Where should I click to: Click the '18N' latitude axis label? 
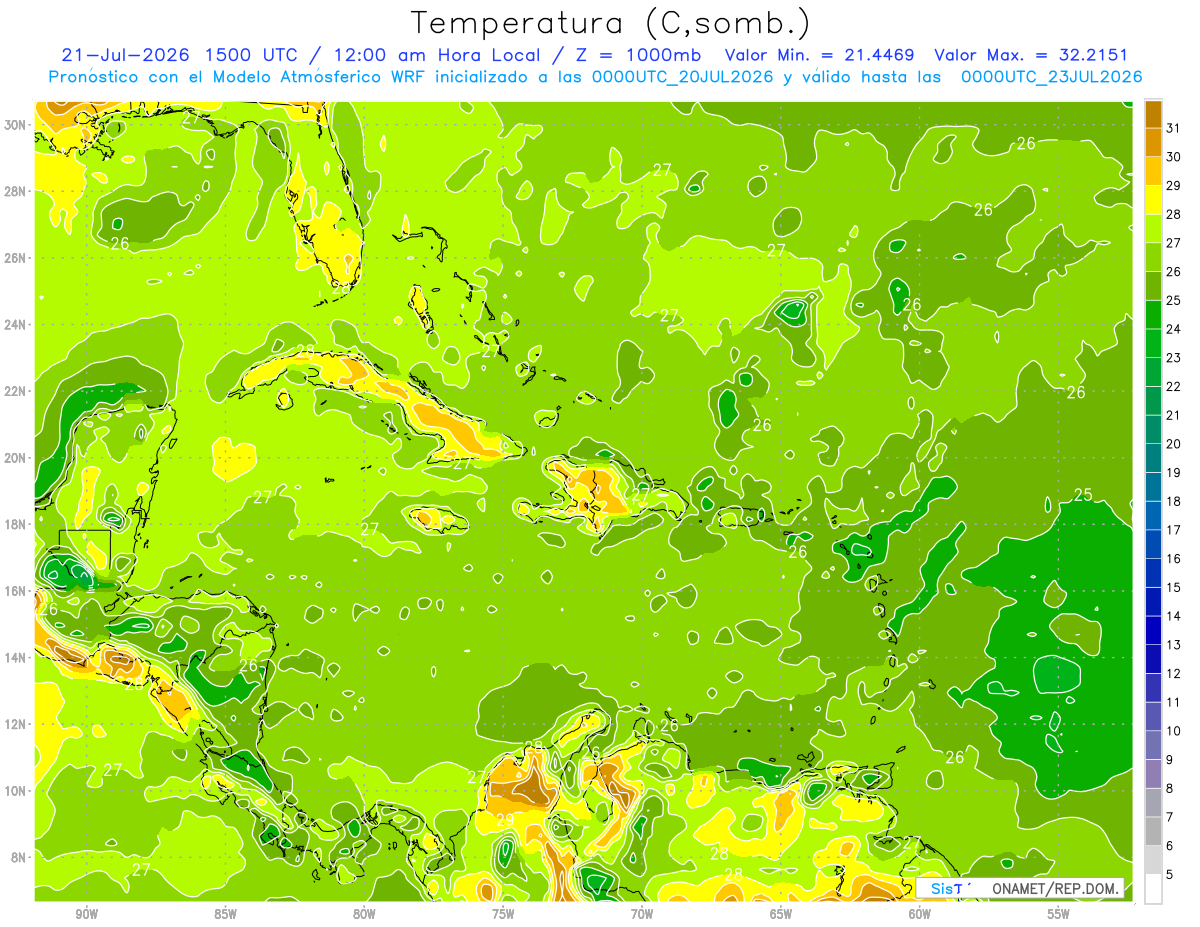coord(17,524)
